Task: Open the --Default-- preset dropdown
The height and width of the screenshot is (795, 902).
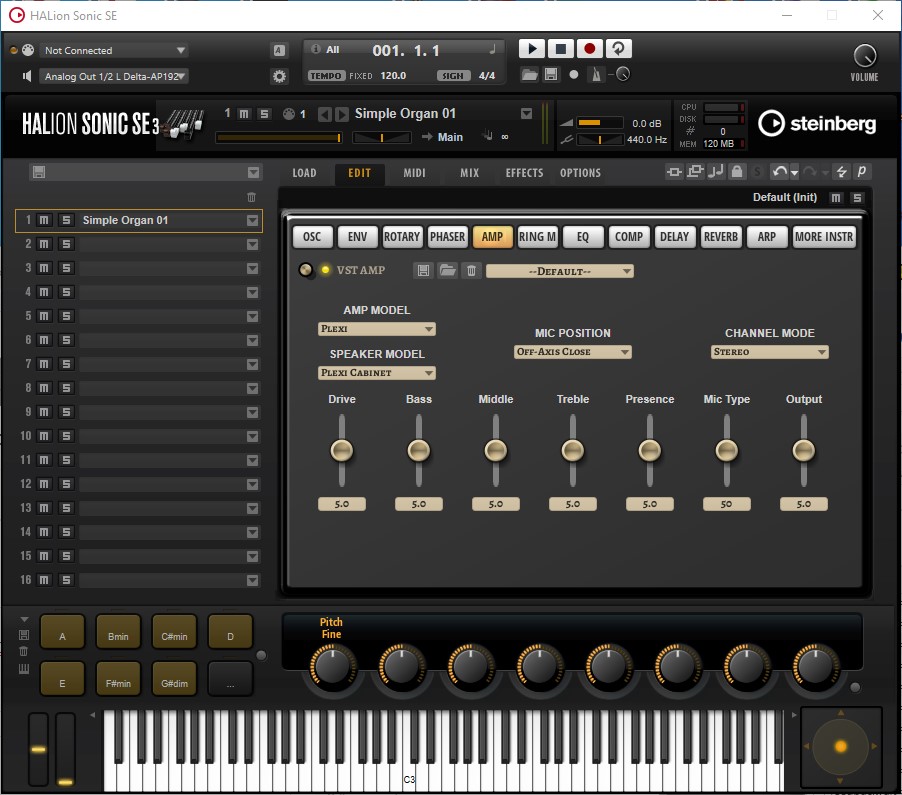Action: (560, 271)
